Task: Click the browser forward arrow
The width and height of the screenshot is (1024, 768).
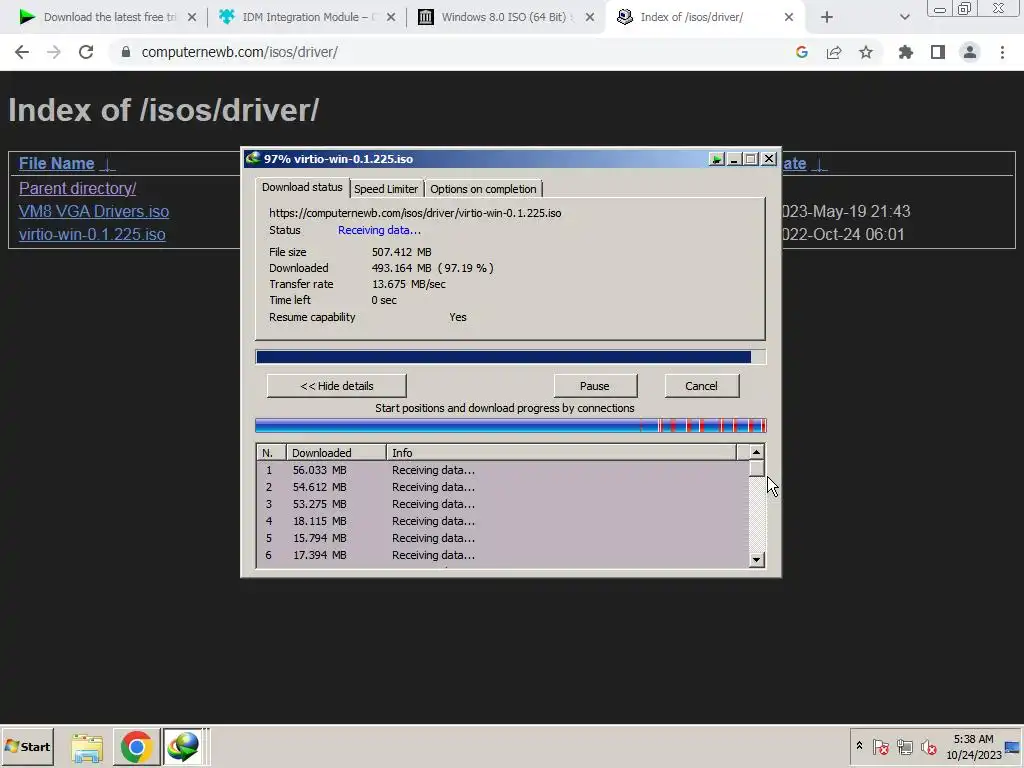Action: (54, 52)
